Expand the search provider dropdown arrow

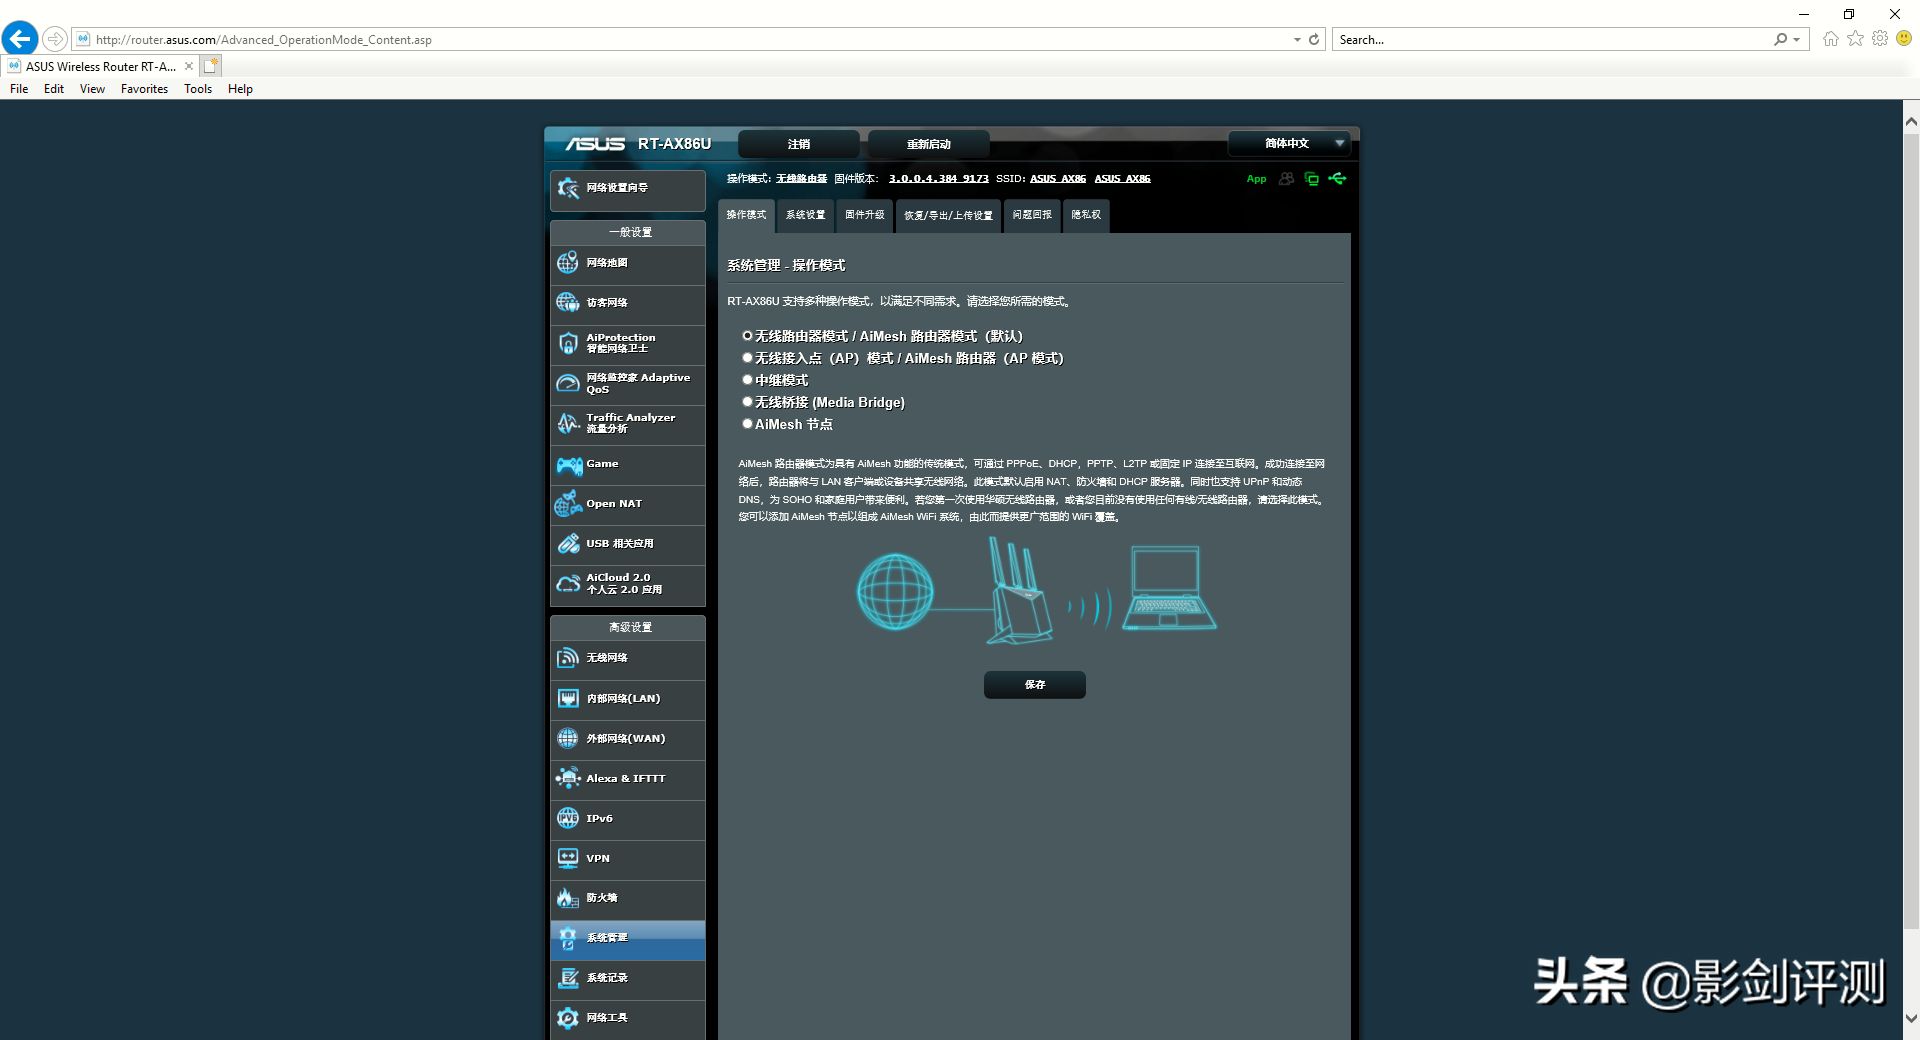[x=1797, y=40]
